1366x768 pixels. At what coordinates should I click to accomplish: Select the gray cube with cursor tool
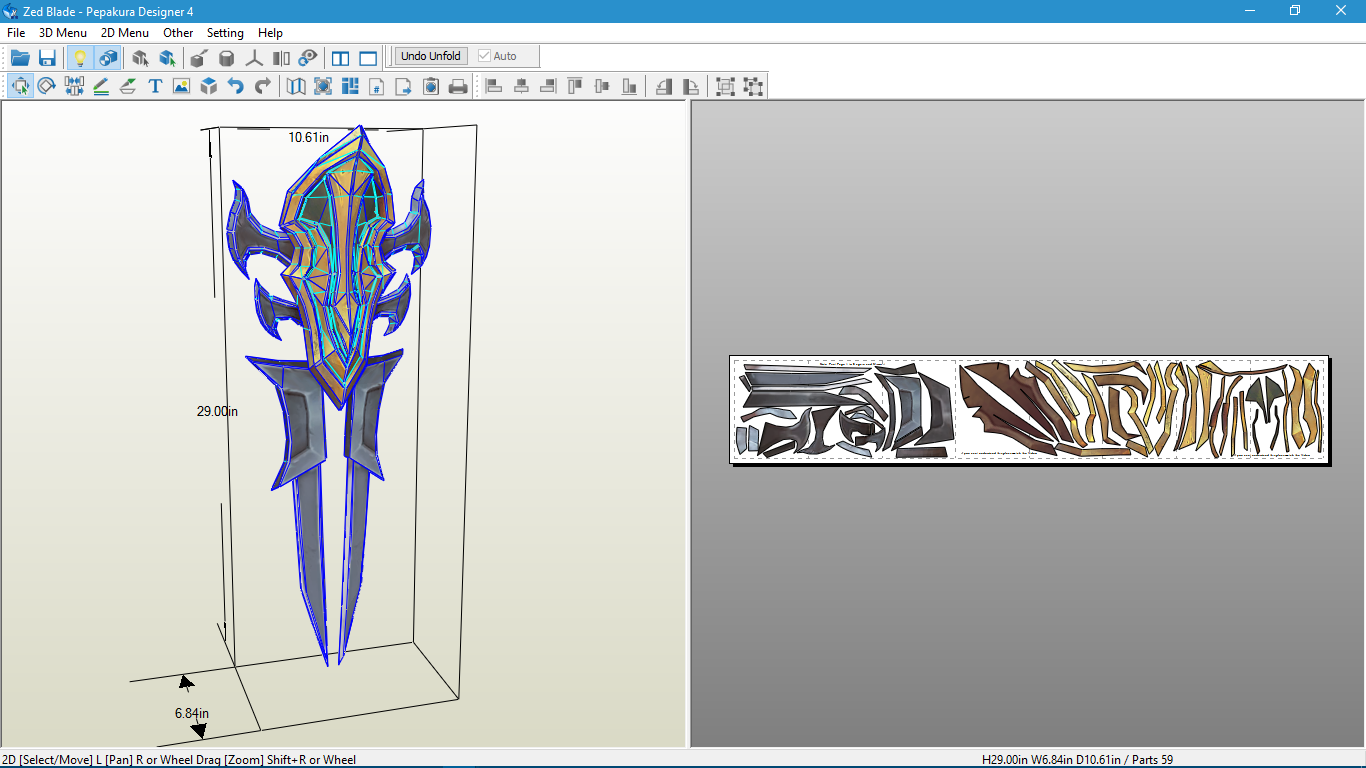(141, 58)
